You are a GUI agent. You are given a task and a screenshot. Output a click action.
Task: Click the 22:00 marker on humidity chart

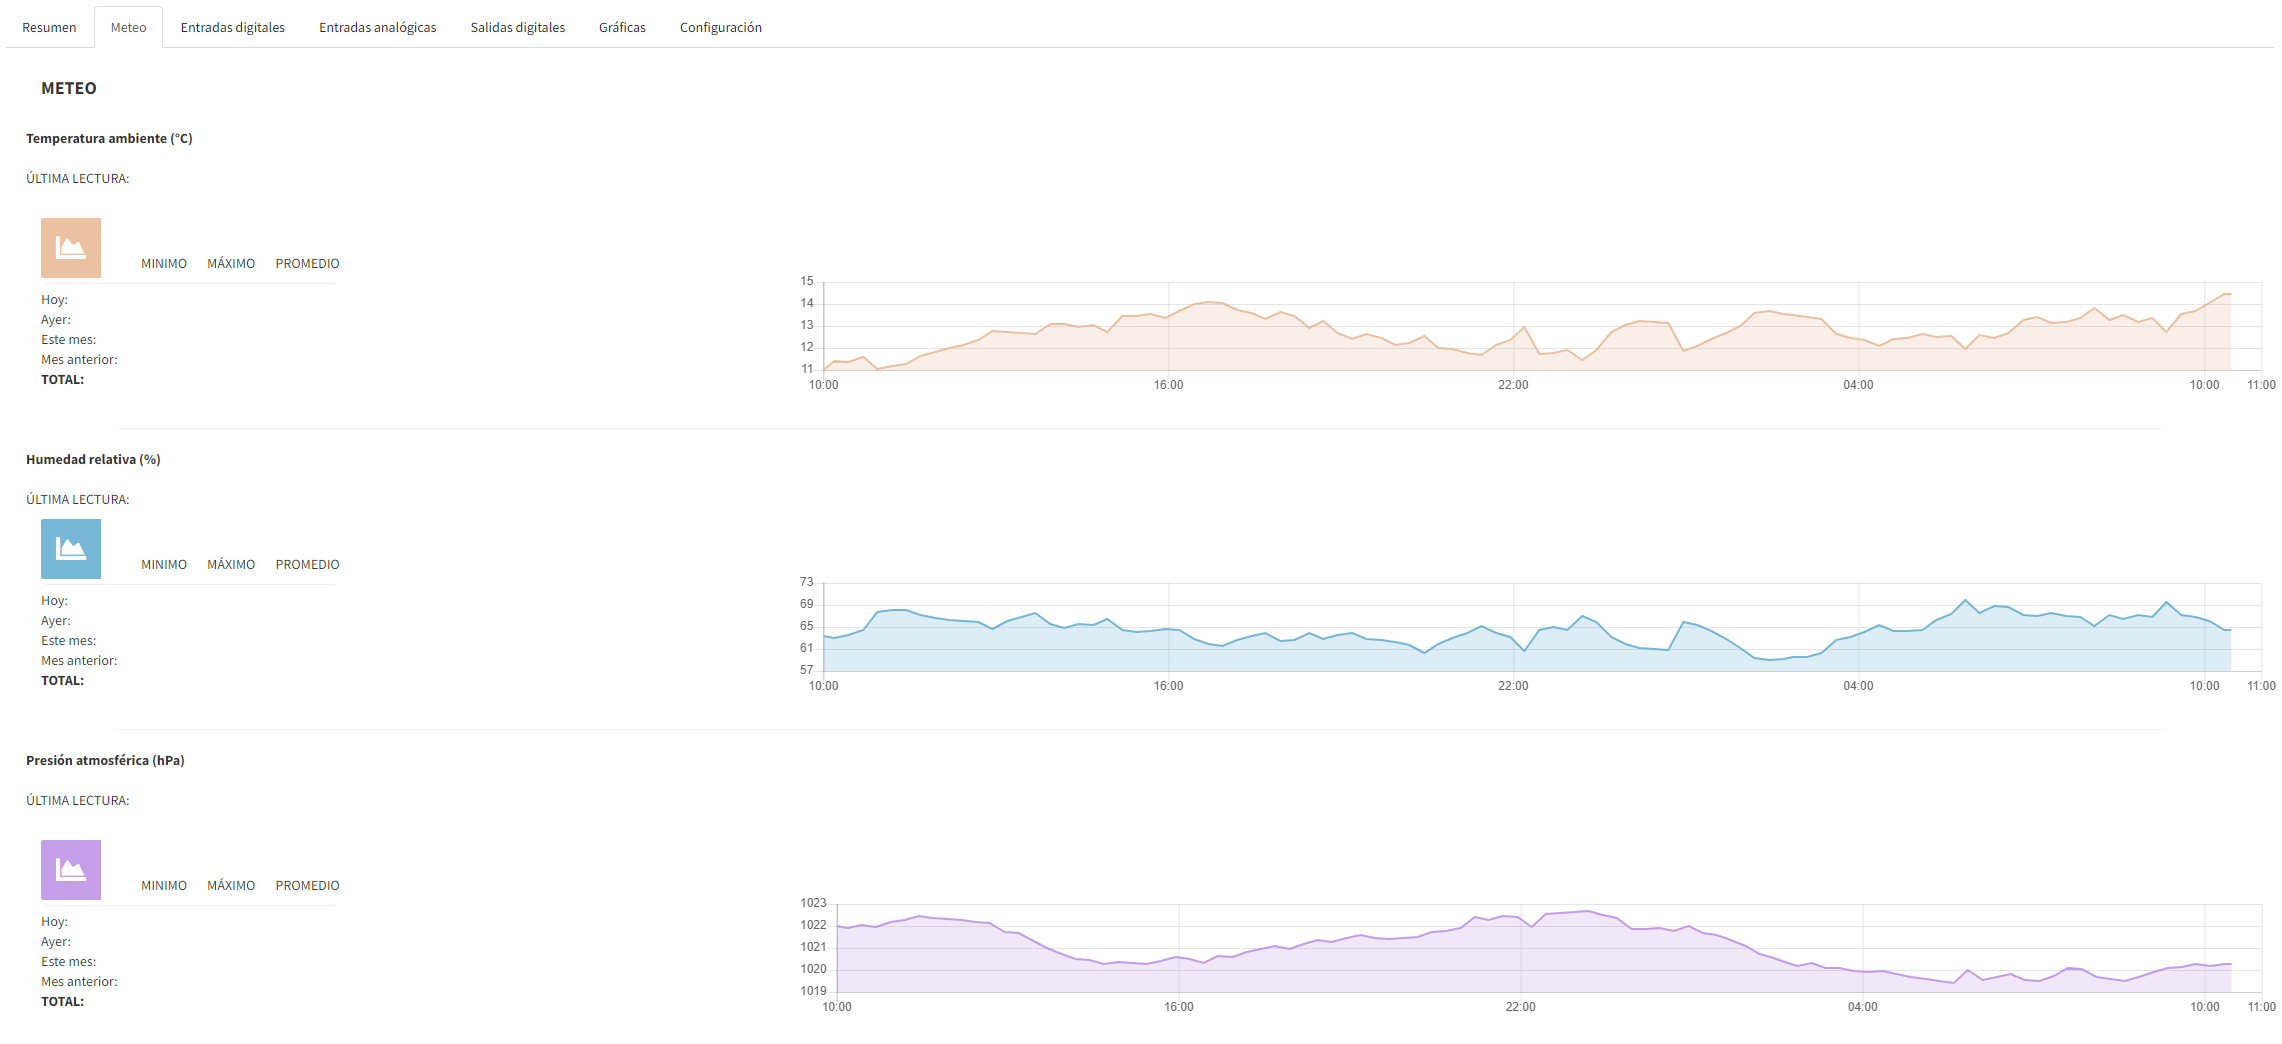coord(1513,686)
